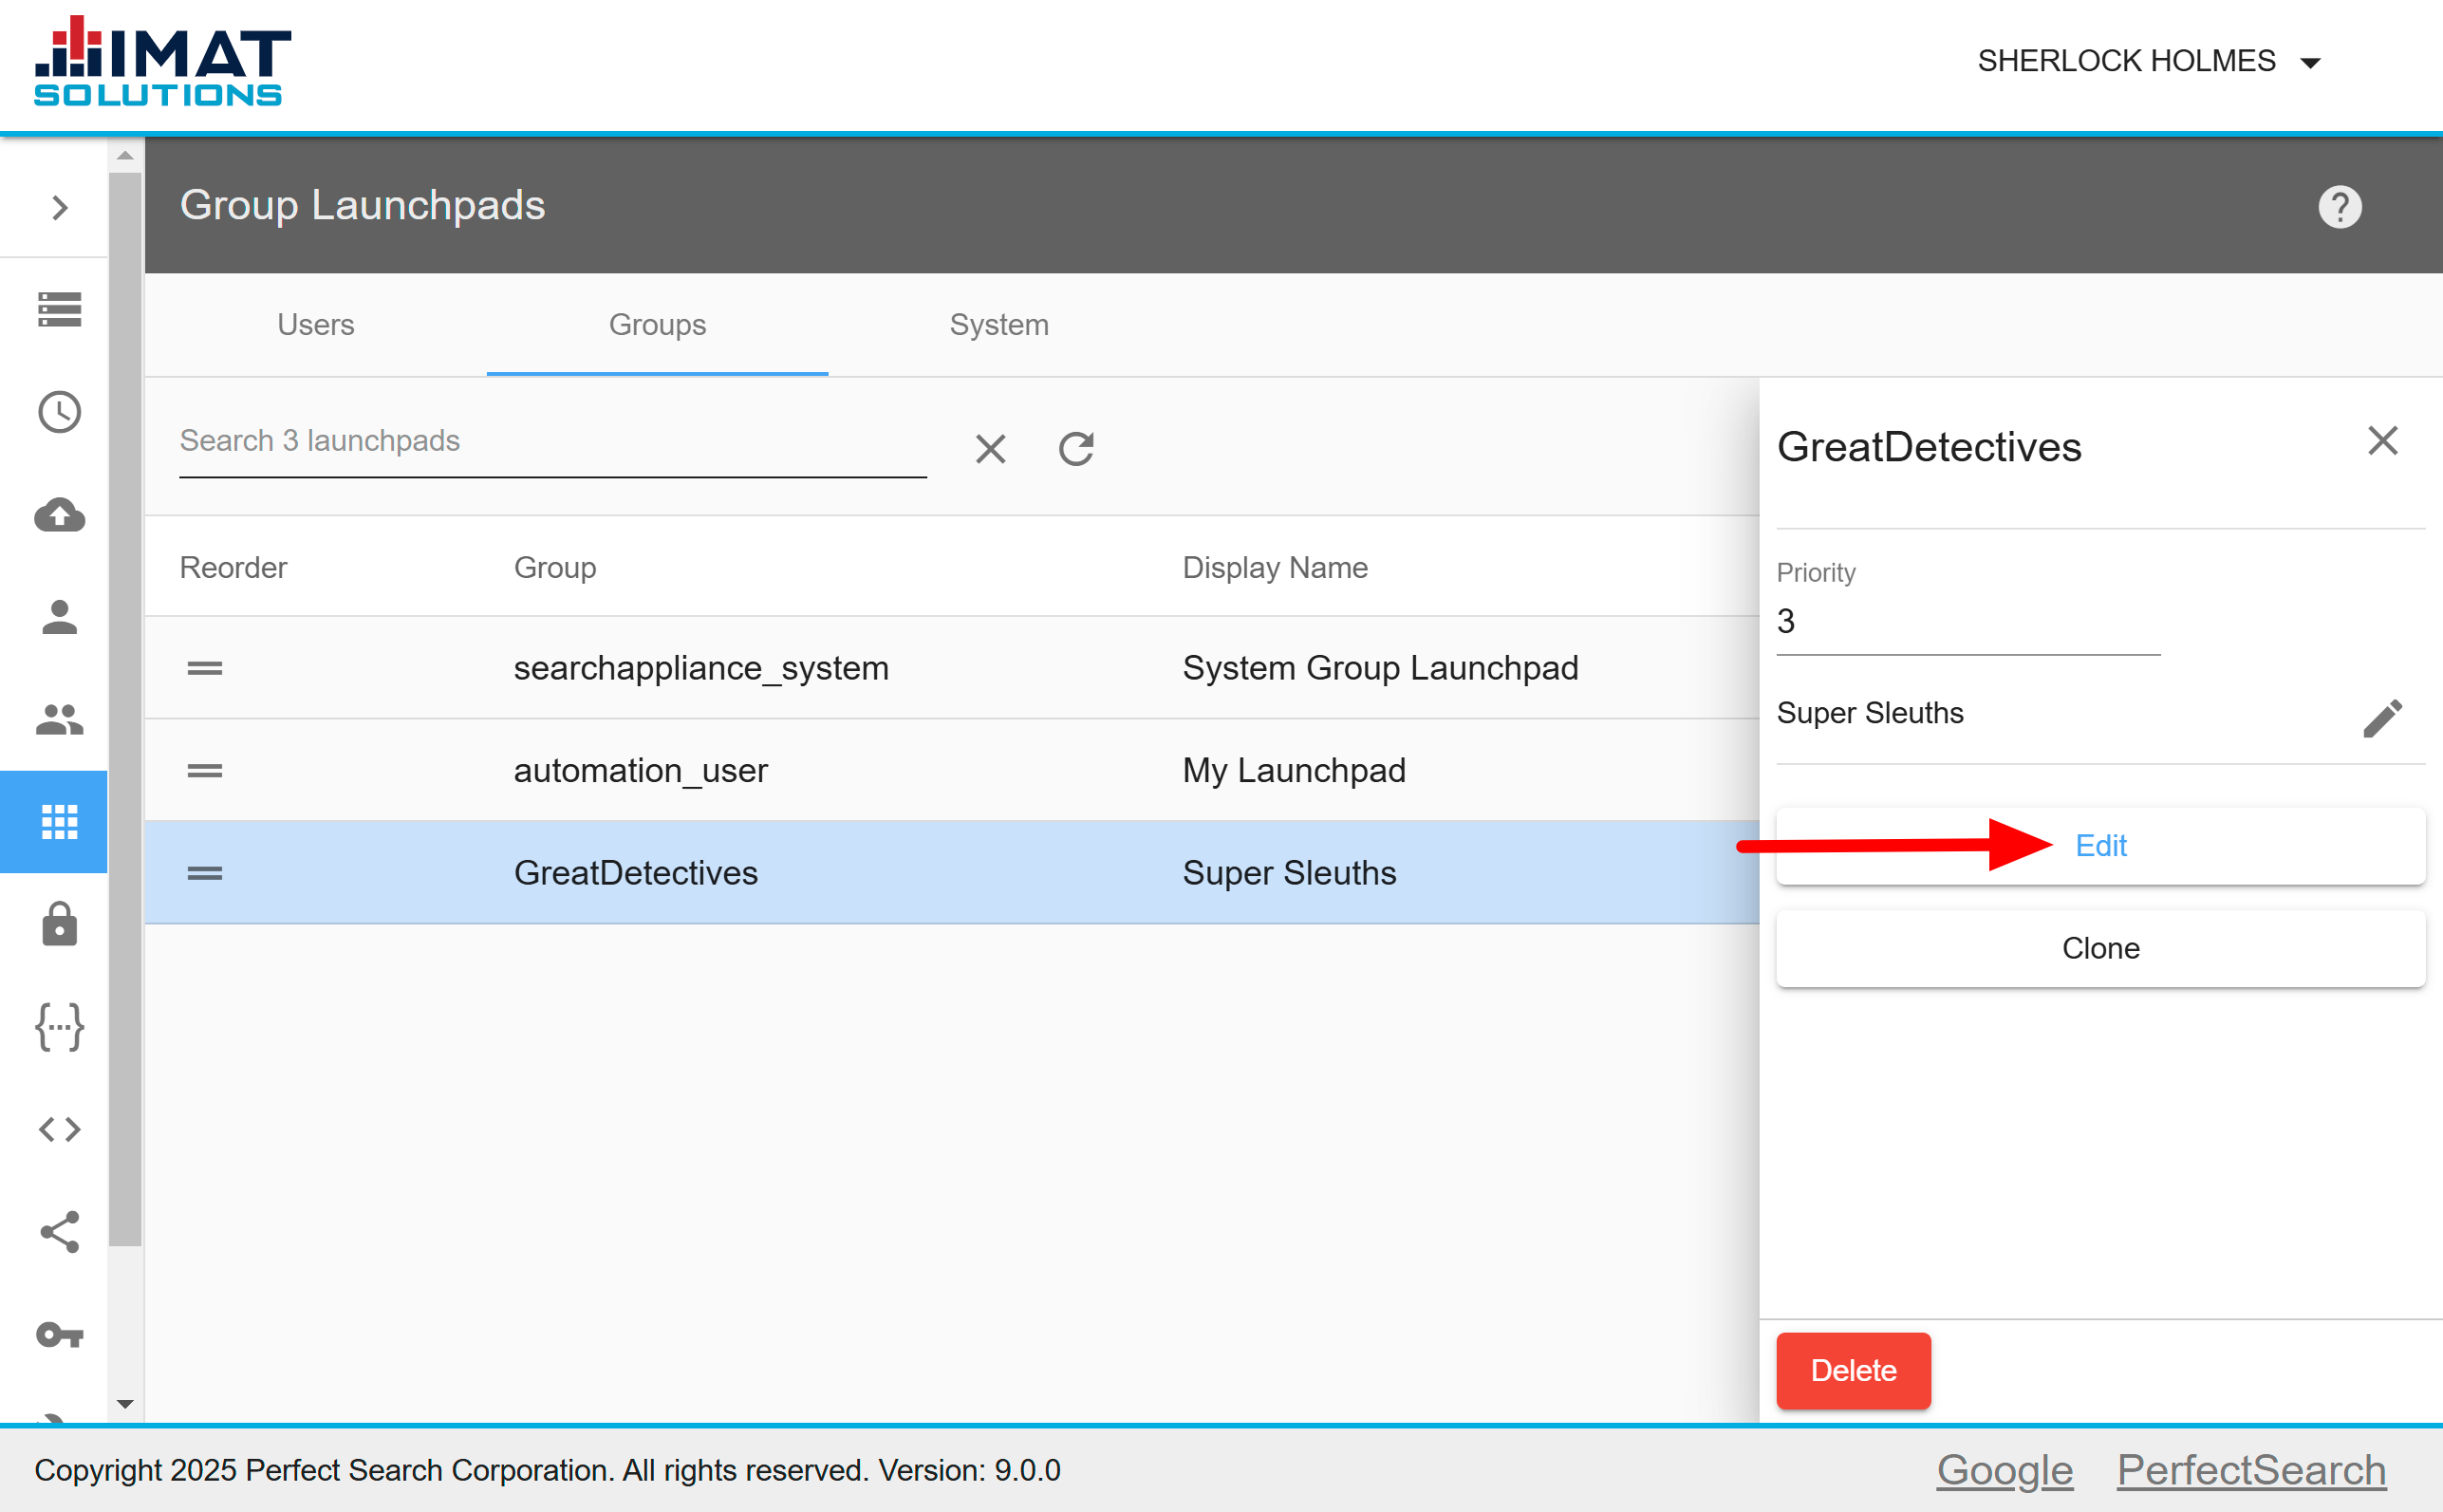Screen dimensions: 2443x1512
Task: Click the Reorder column header
Action: [233, 567]
